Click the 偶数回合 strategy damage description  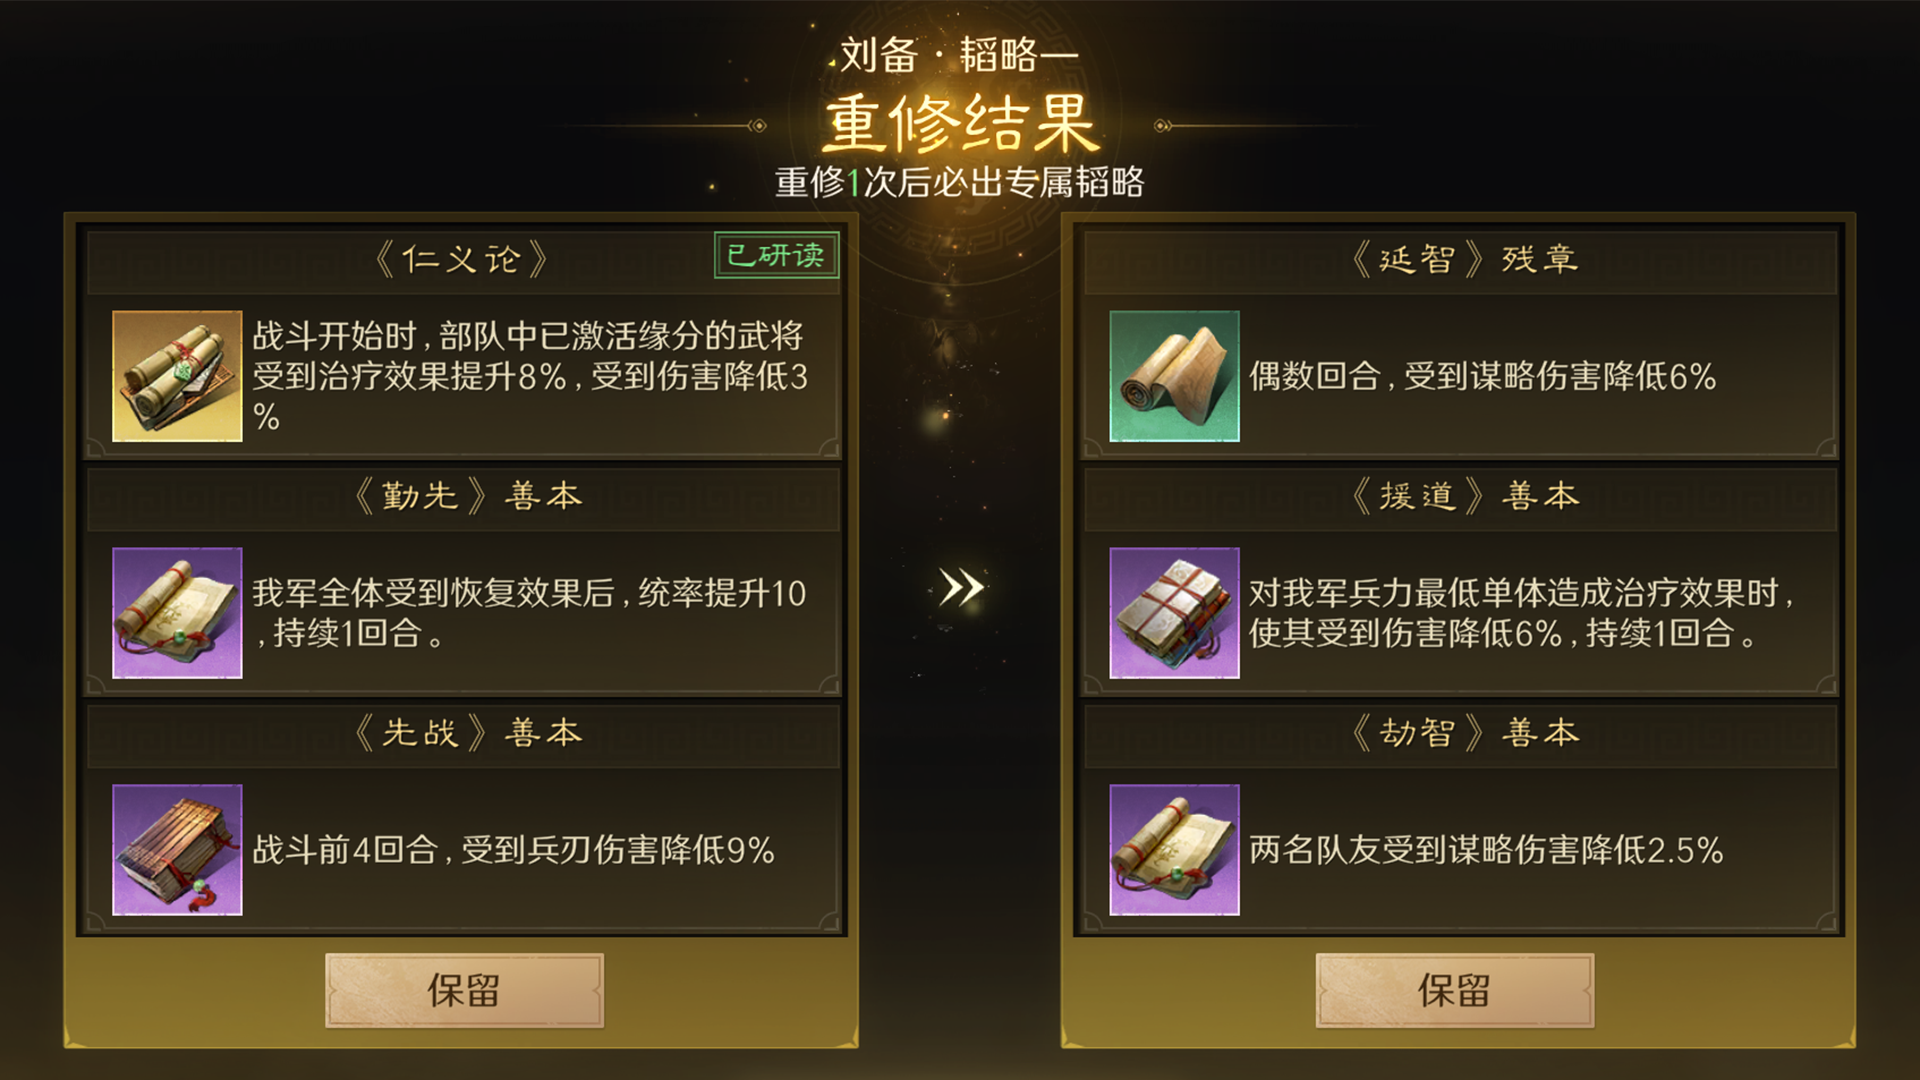(1482, 377)
